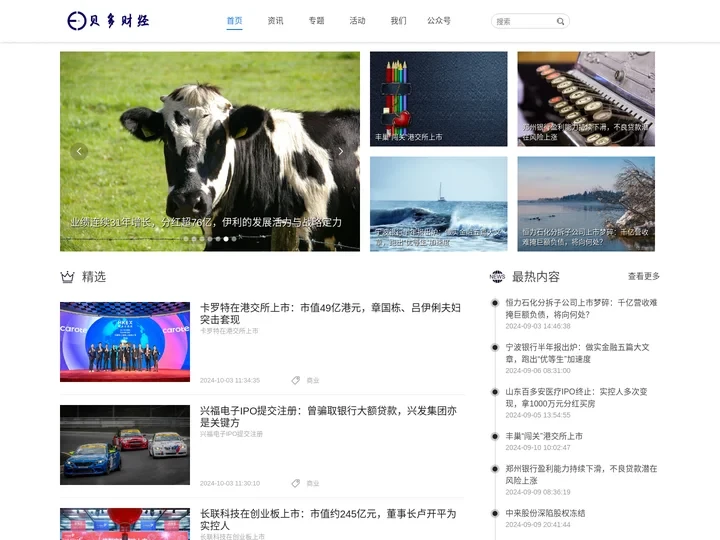Click timestamp 2024-09-05 13:54:55
The height and width of the screenshot is (540, 720).
538,415
